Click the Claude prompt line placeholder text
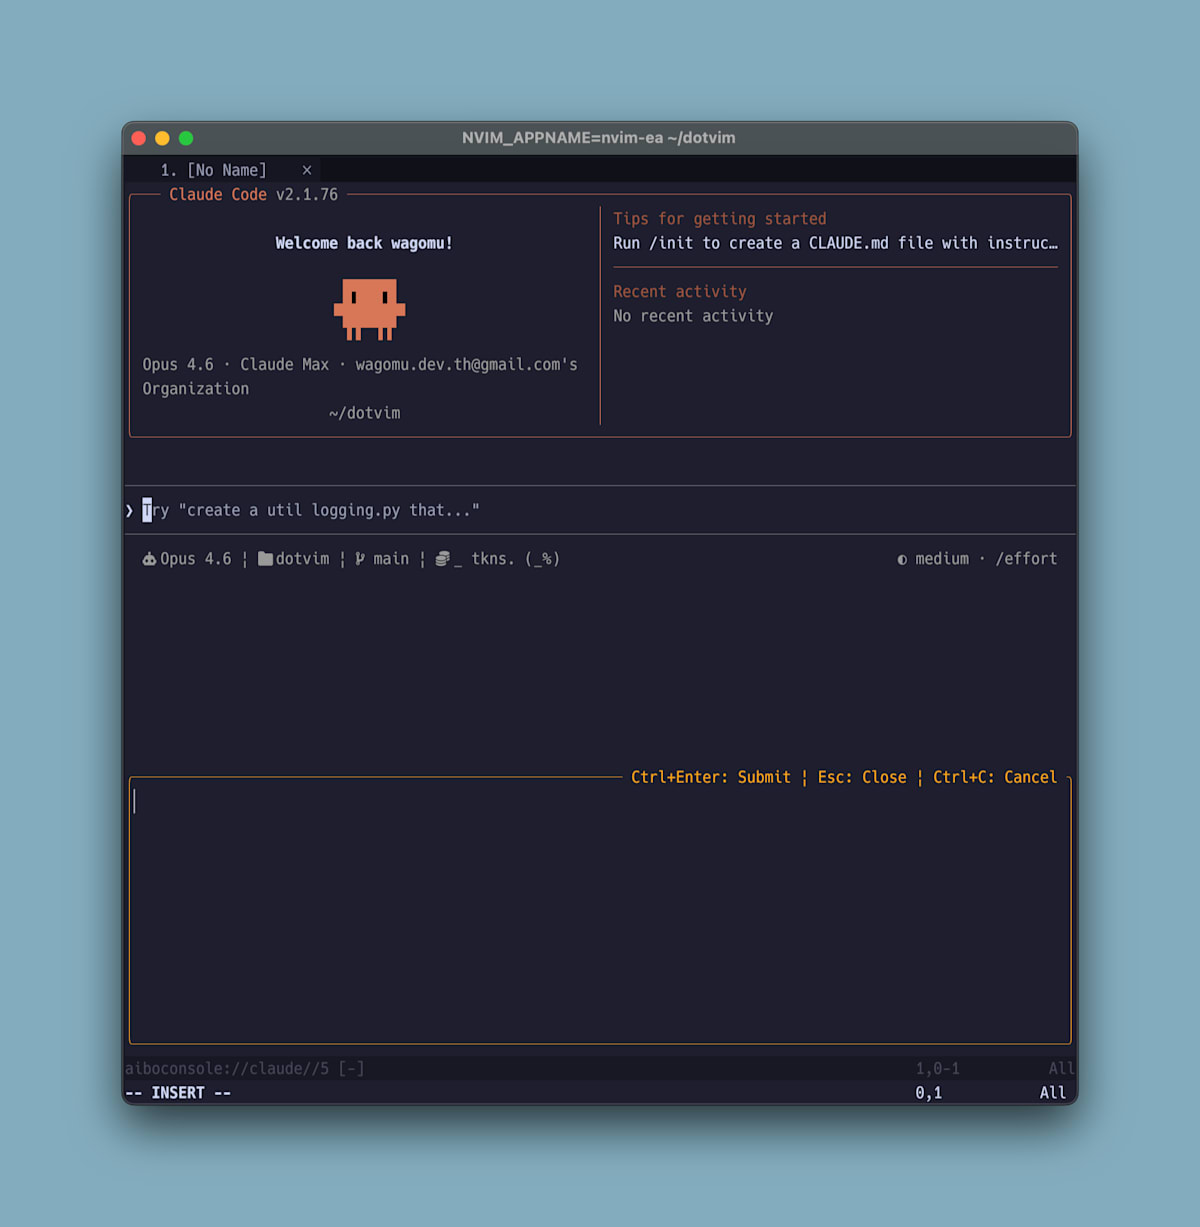Image resolution: width=1200 pixels, height=1227 pixels. click(311, 510)
